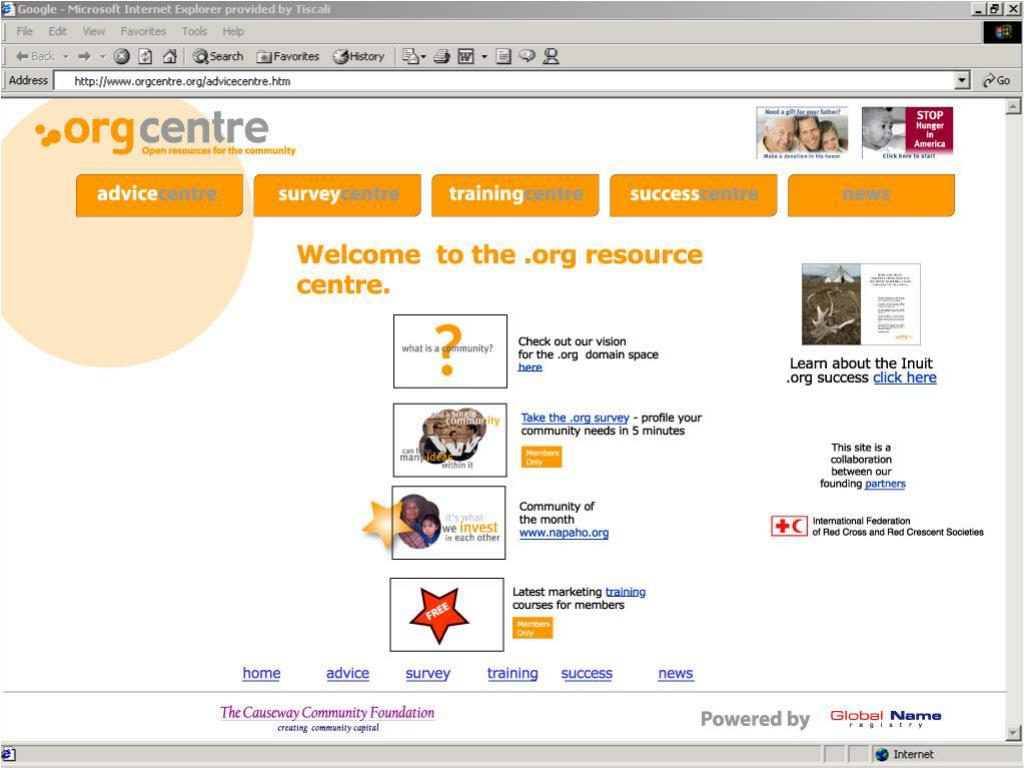
Task: Stop the page loading with Stop icon
Action: tap(121, 56)
